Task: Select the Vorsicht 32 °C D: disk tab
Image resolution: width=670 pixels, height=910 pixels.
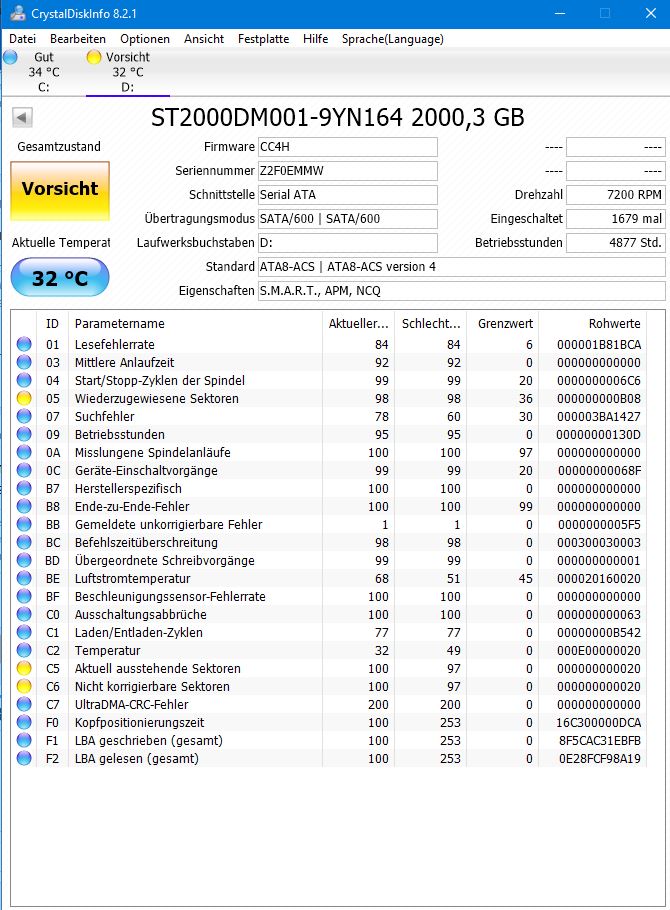Action: 128,72
